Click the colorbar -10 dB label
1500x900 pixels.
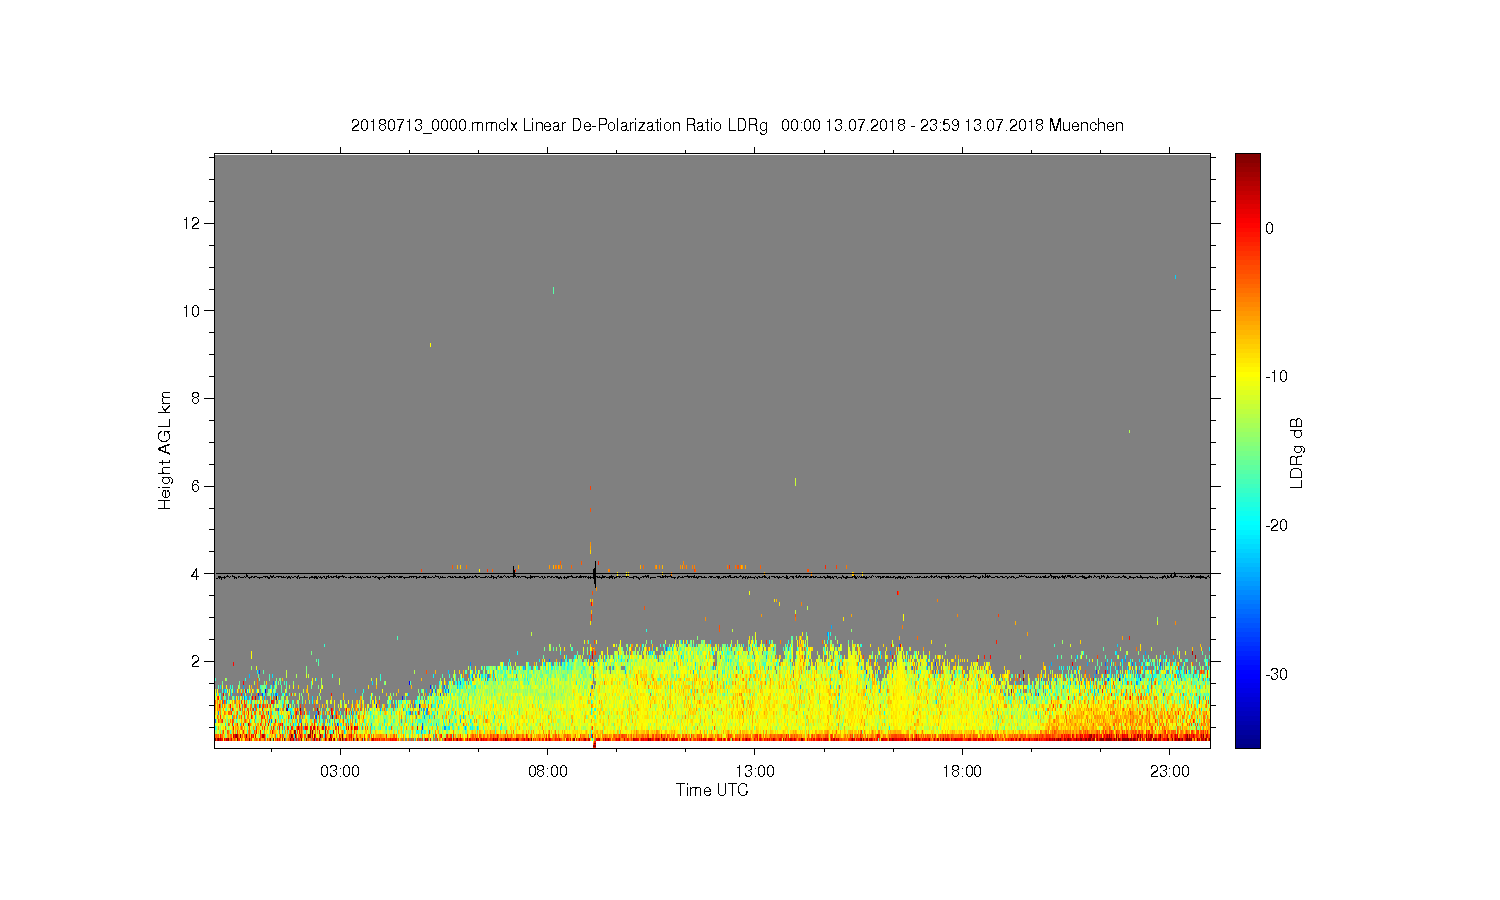coord(1276,377)
